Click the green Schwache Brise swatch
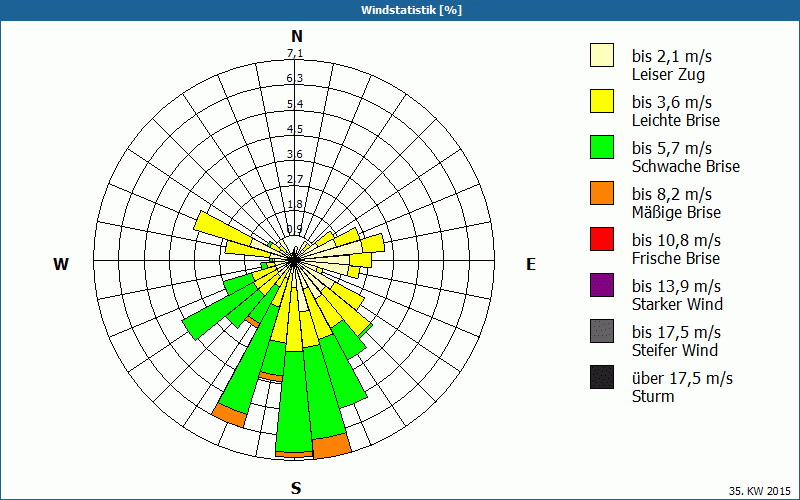Screen dimensions: 800x500 [602, 147]
